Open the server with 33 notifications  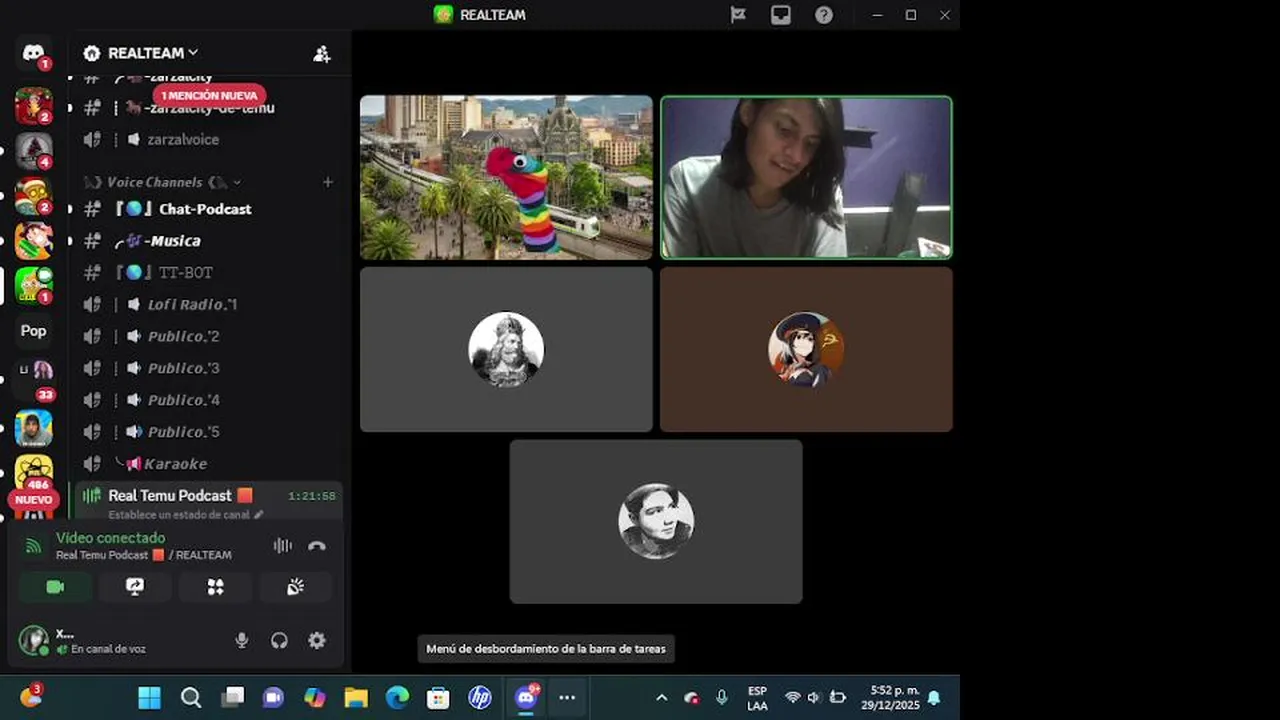click(x=34, y=378)
